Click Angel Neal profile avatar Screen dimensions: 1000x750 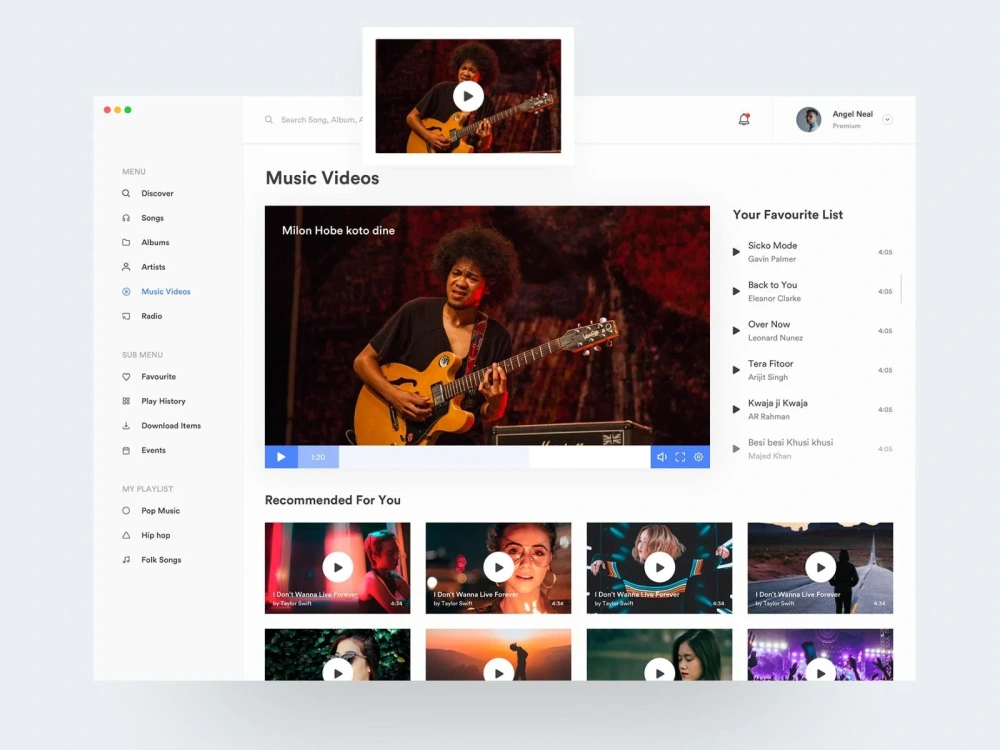click(809, 119)
